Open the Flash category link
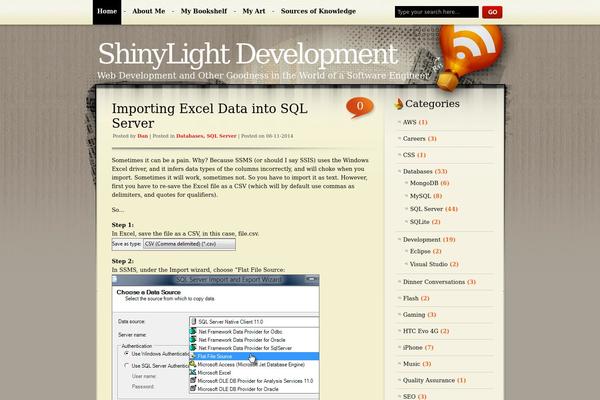Image resolution: width=600 pixels, height=400 pixels. (411, 299)
